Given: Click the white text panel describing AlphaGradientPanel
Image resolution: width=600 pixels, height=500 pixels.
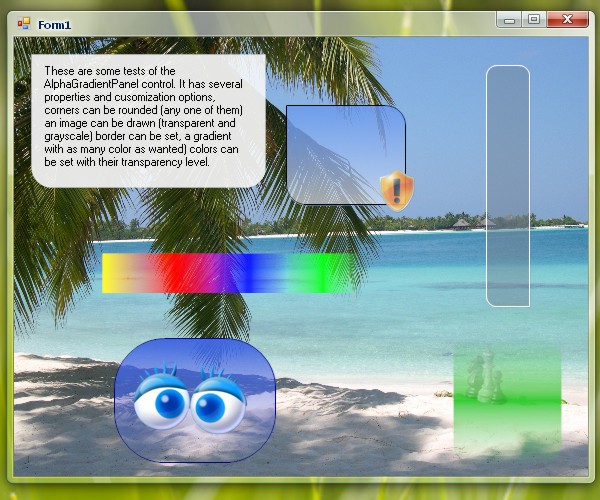Looking at the screenshot, I should (x=148, y=121).
